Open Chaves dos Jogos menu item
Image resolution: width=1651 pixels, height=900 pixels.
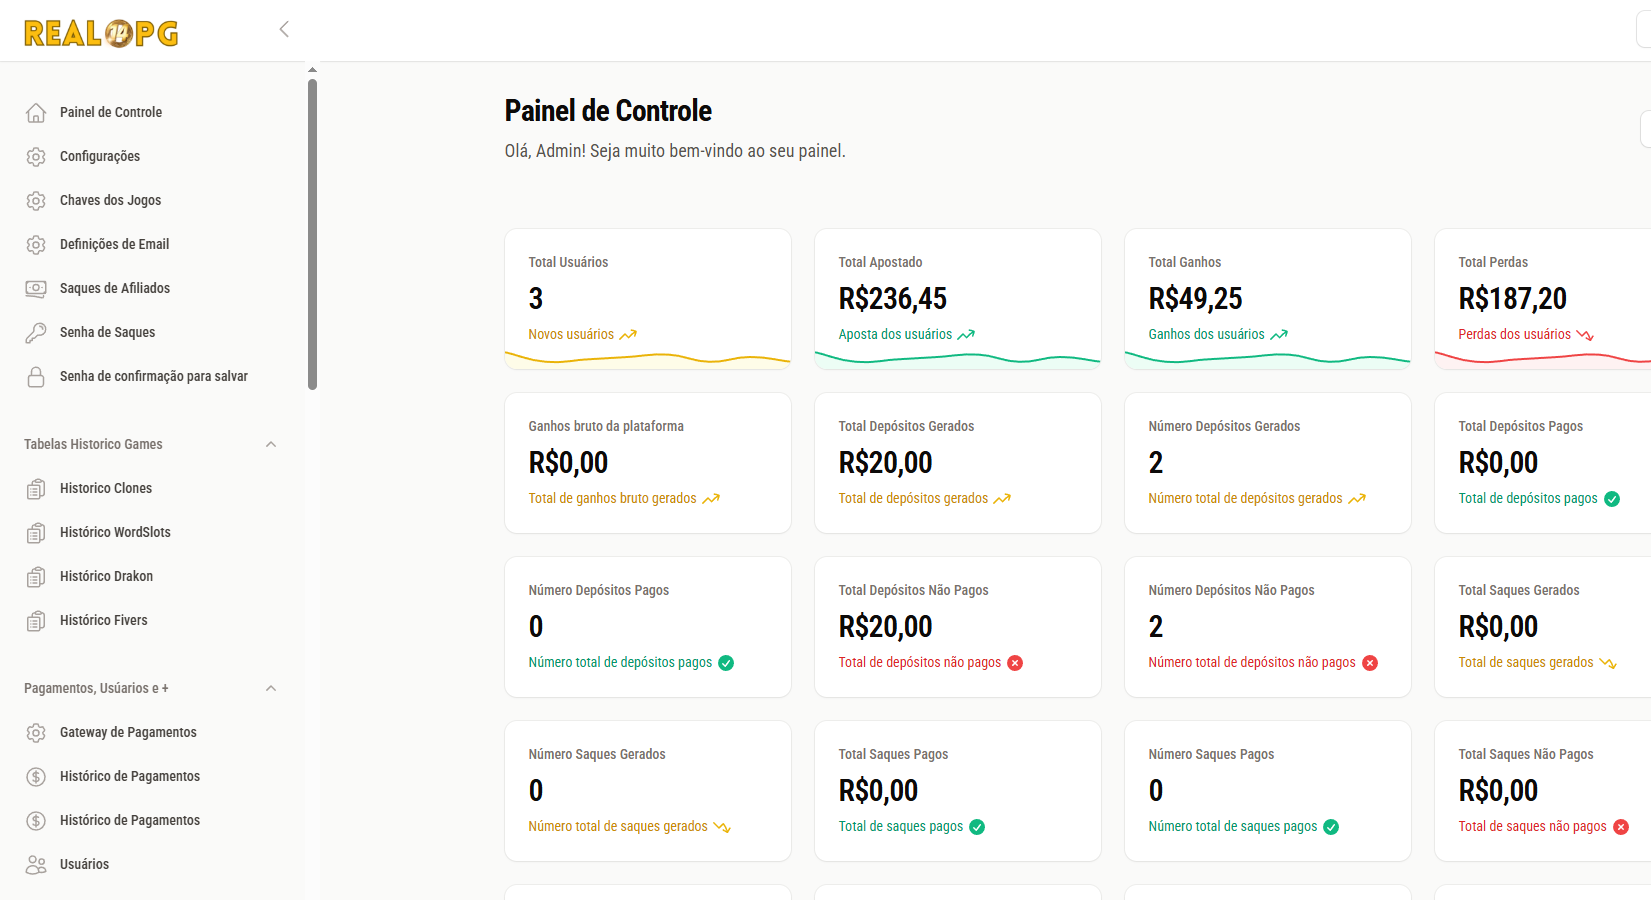point(110,200)
